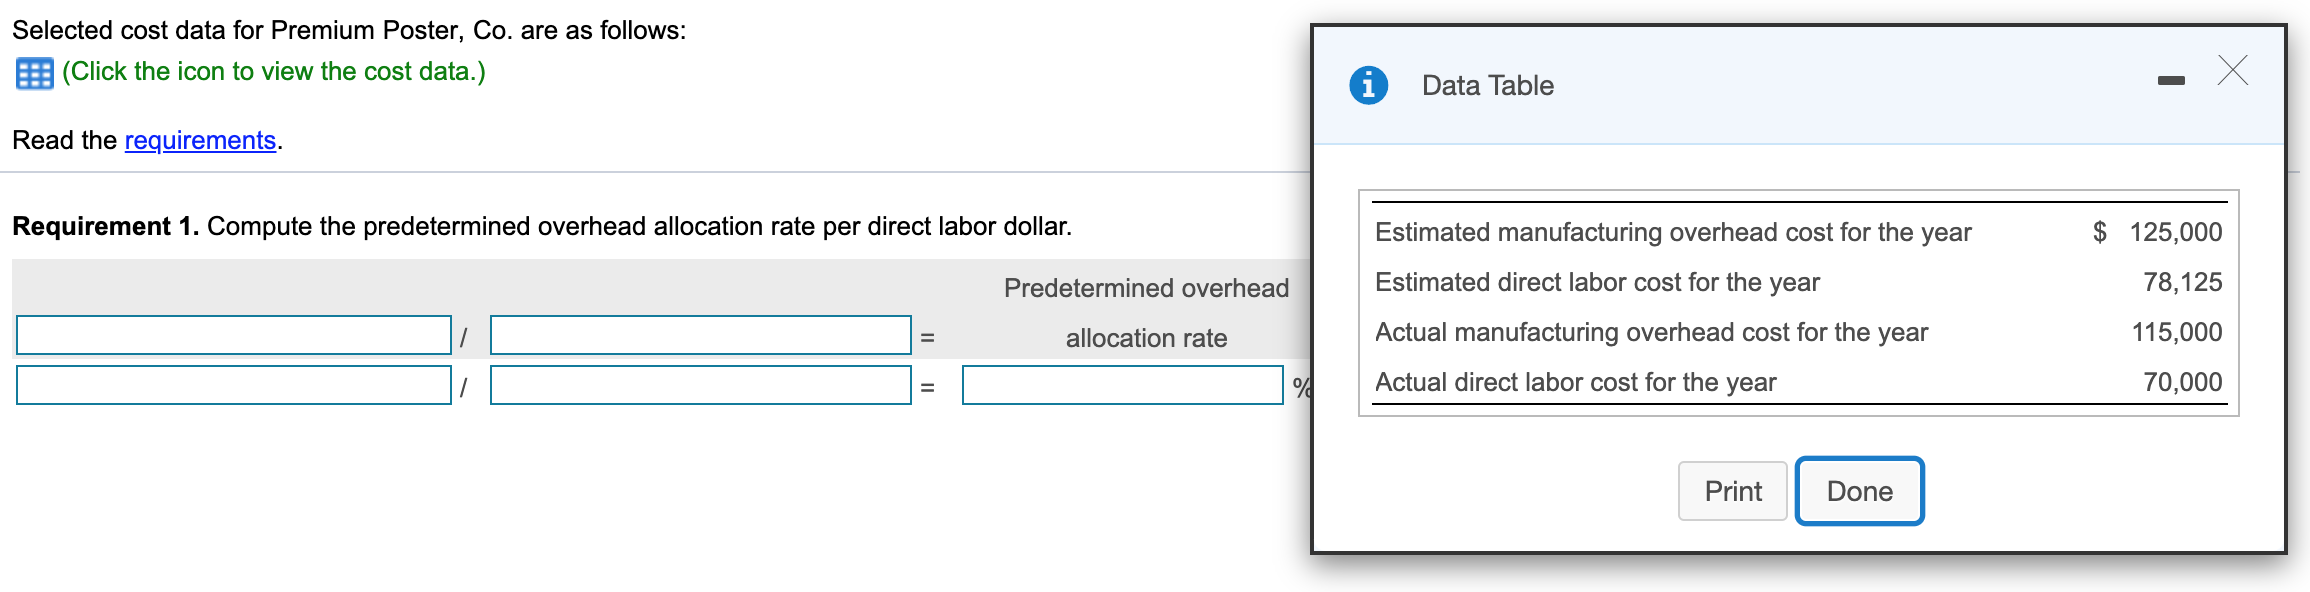Select the estimated manufacturing overhead cost value
The image size is (2310, 592).
pyautogui.click(x=2181, y=232)
